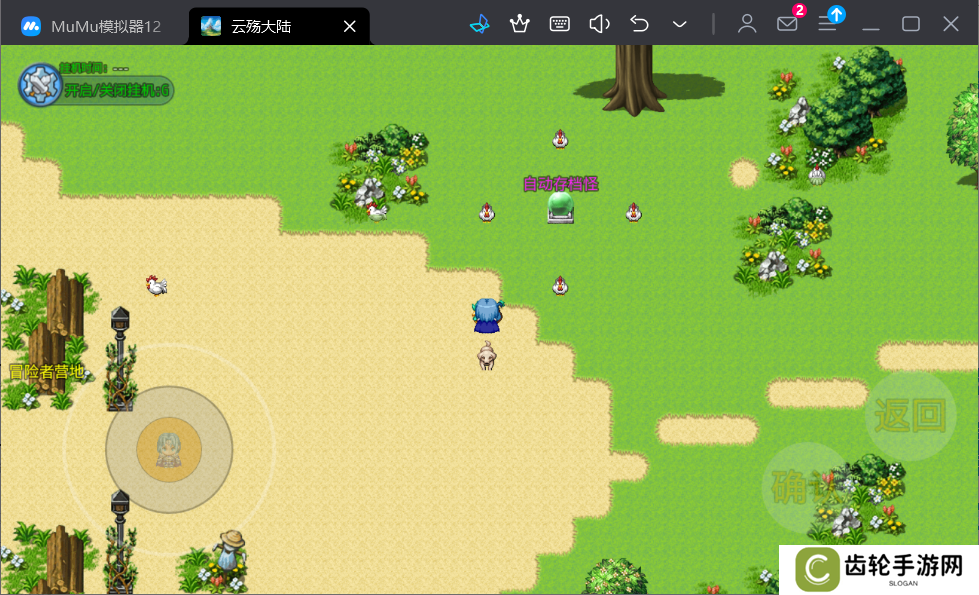979x595 pixels.
Task: Click the 冒险者营地 location label
Action: click(47, 372)
